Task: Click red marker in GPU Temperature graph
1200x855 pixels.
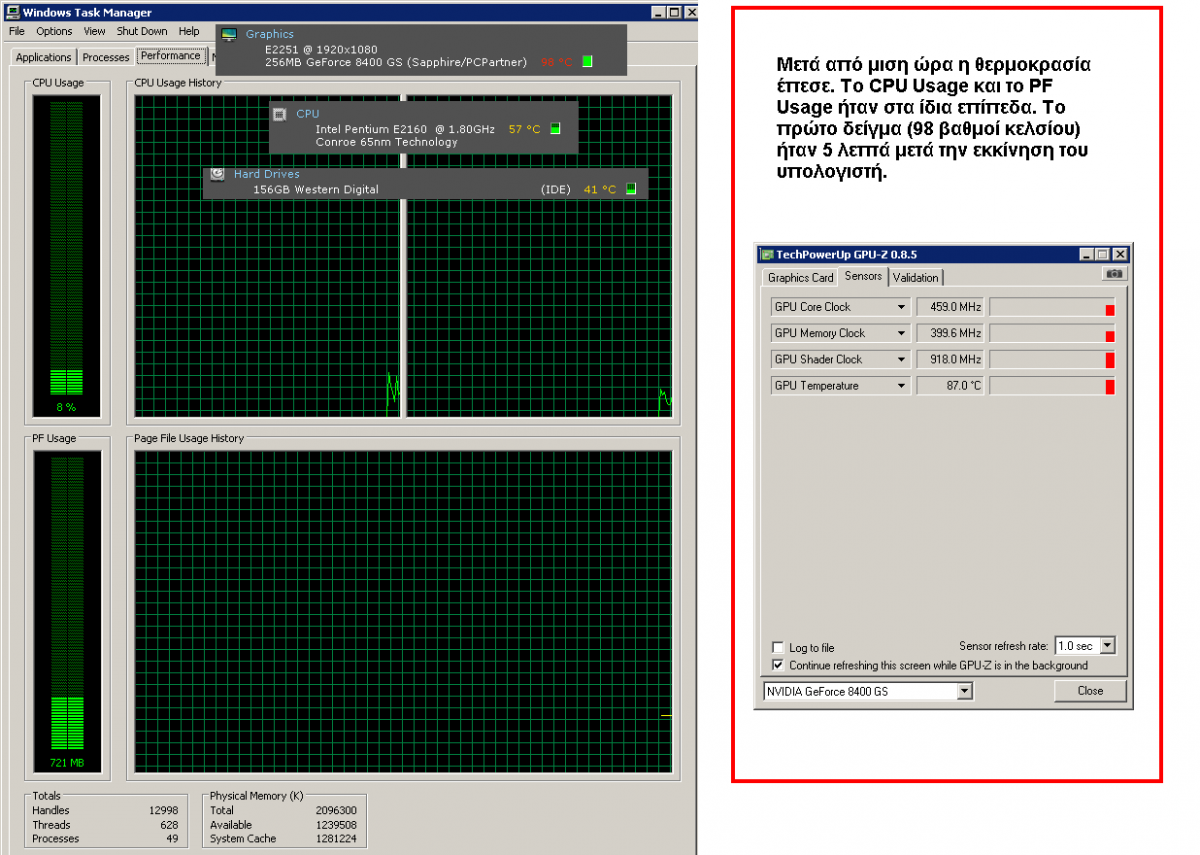Action: [1110, 387]
